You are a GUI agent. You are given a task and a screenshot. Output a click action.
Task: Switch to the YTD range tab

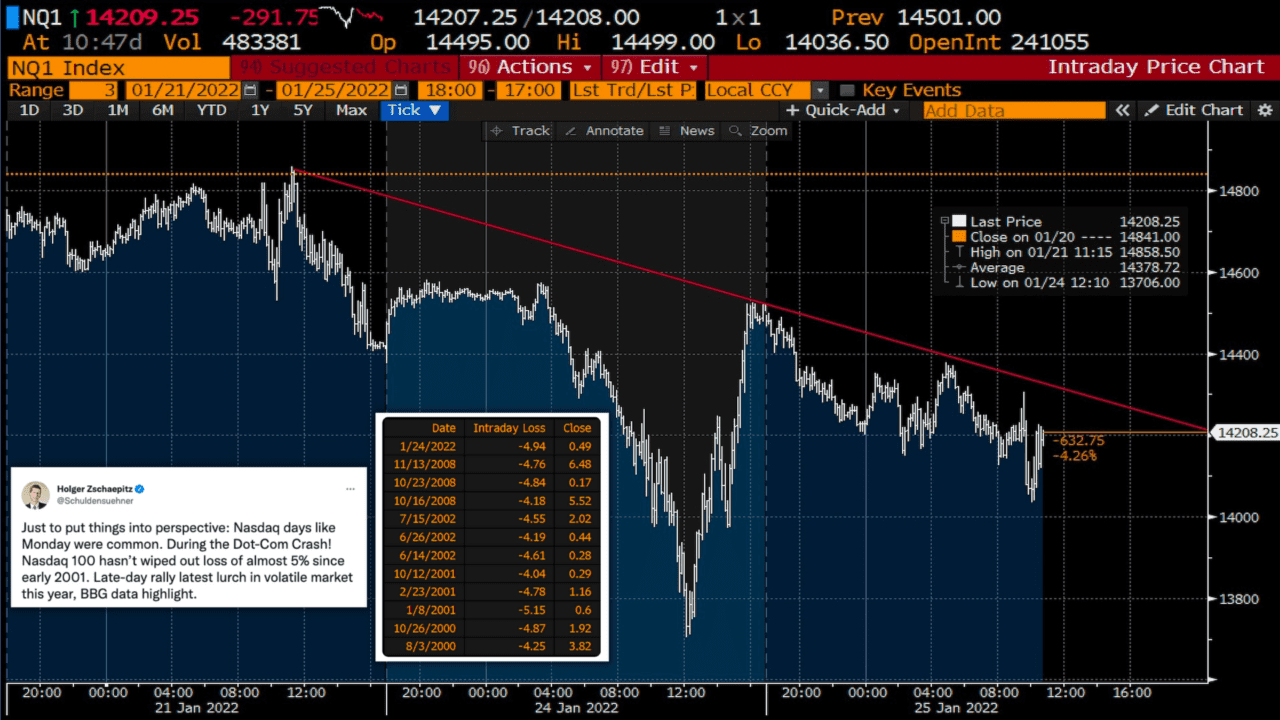click(211, 110)
